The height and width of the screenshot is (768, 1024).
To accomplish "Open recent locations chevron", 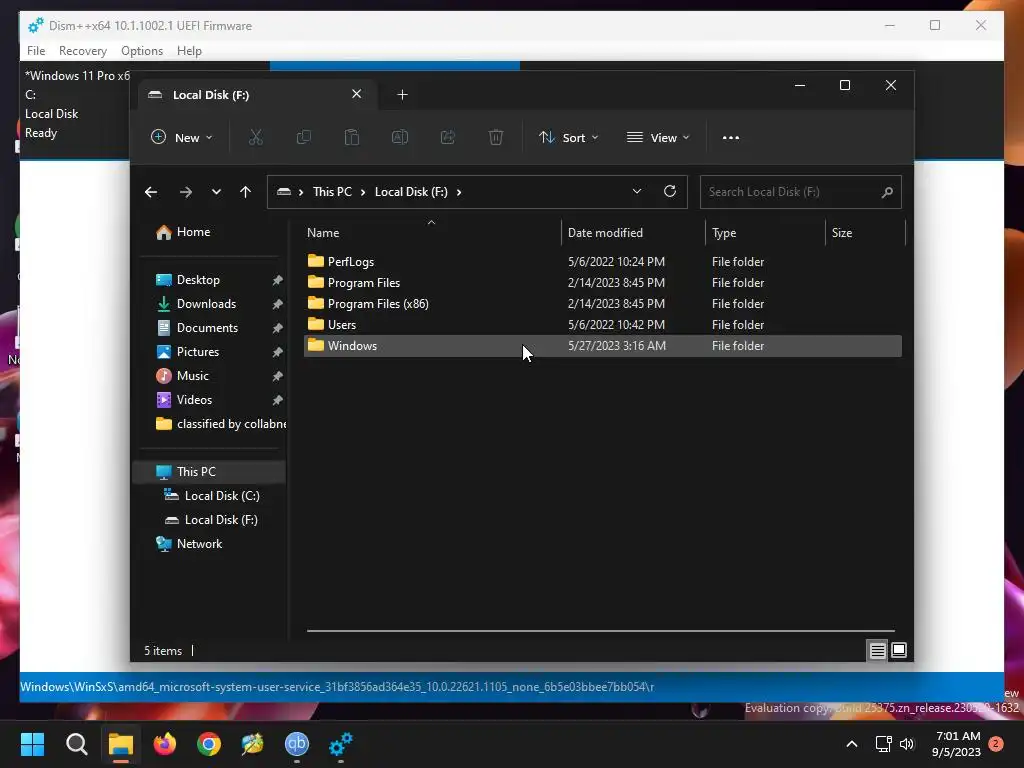I will (x=216, y=192).
